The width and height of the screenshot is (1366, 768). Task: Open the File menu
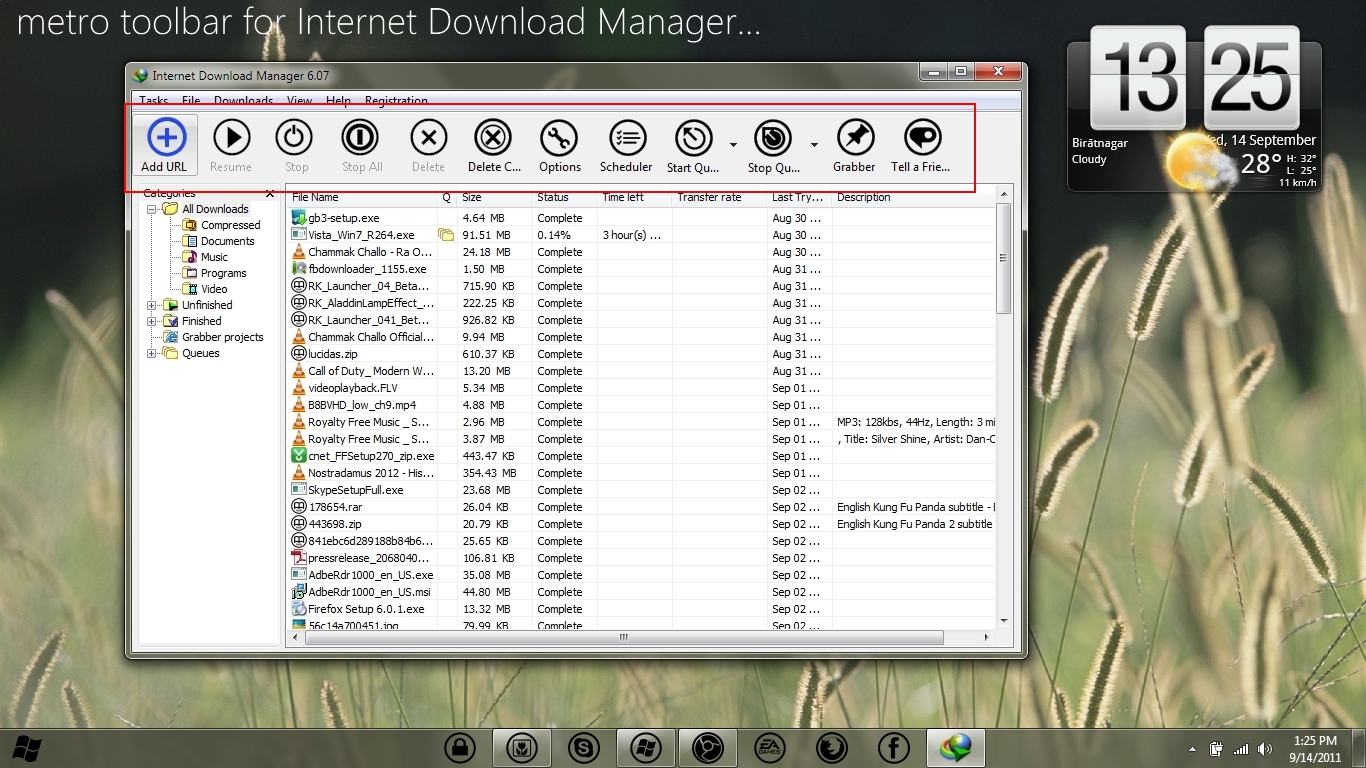coord(191,101)
